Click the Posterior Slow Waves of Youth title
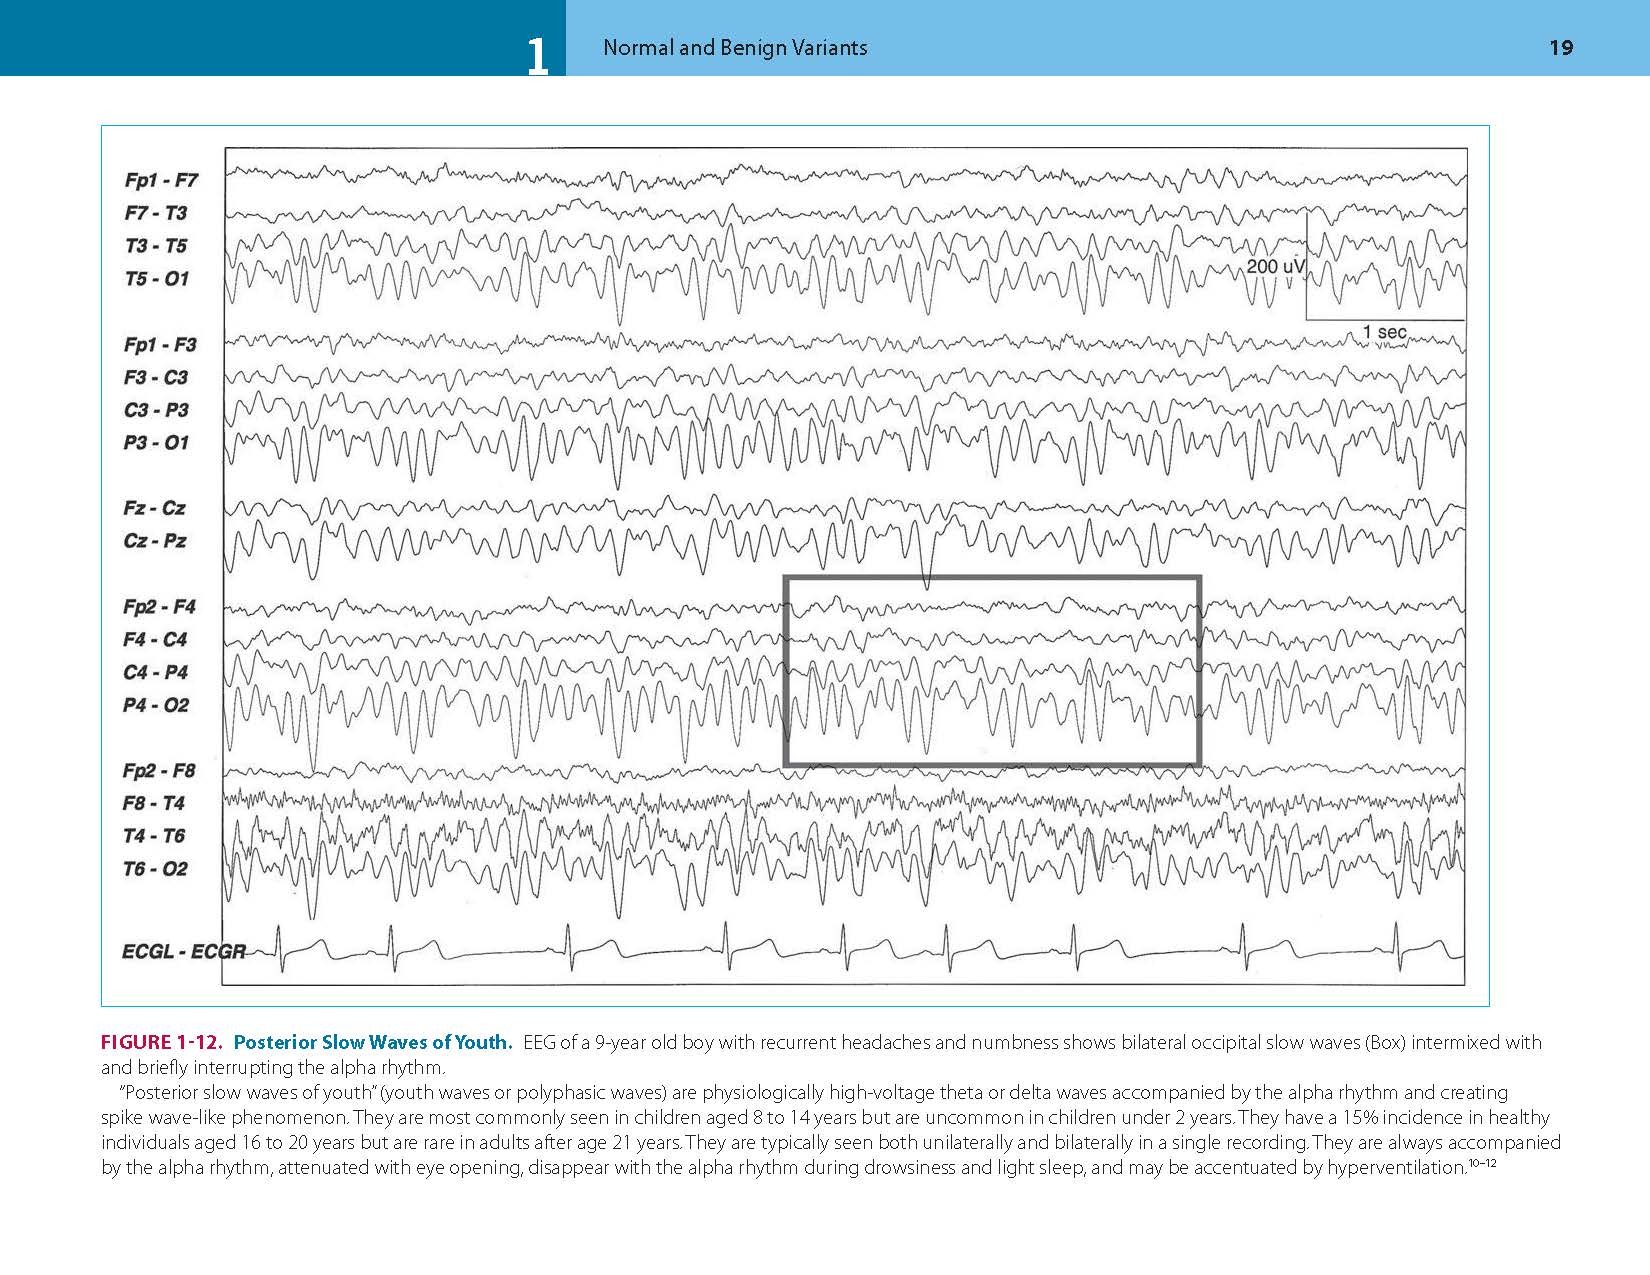Image resolution: width=1650 pixels, height=1275 pixels. point(373,1042)
